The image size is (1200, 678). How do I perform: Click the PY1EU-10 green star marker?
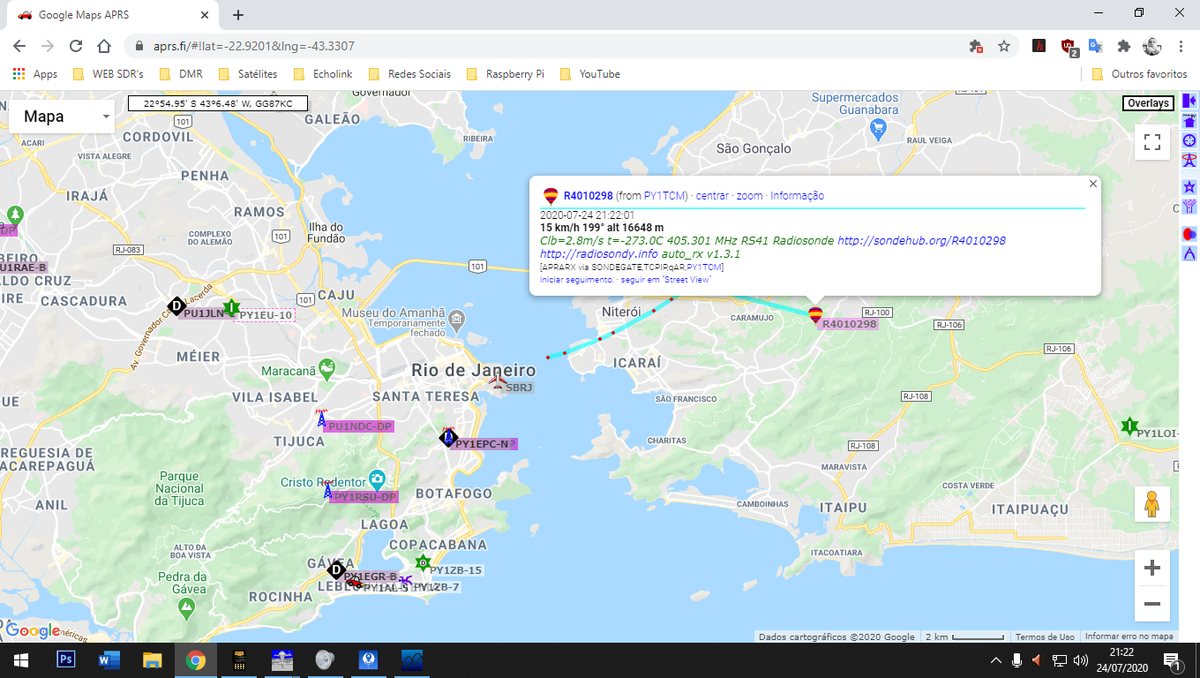coord(231,308)
